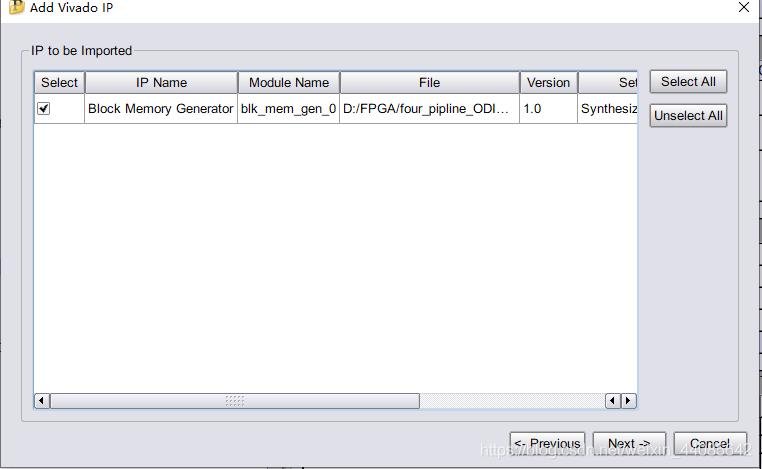Uncheck the Block Memory Generator checkbox
The image size is (762, 469).
[x=44, y=109]
